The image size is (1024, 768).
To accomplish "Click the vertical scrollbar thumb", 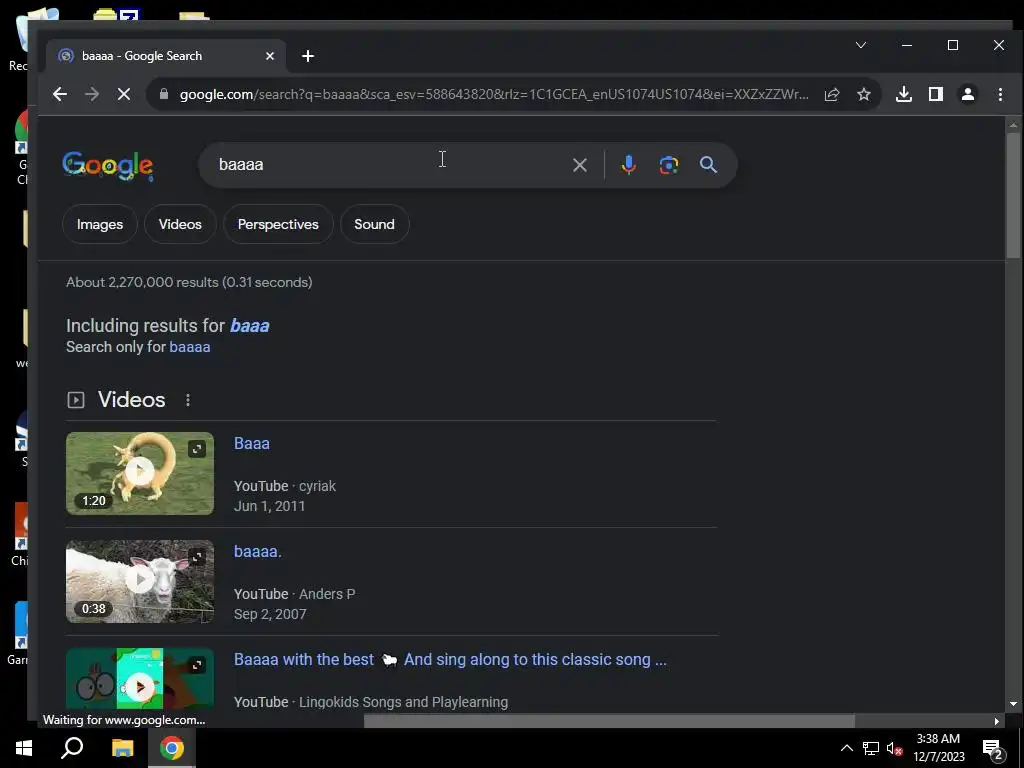I will pyautogui.click(x=1013, y=195).
